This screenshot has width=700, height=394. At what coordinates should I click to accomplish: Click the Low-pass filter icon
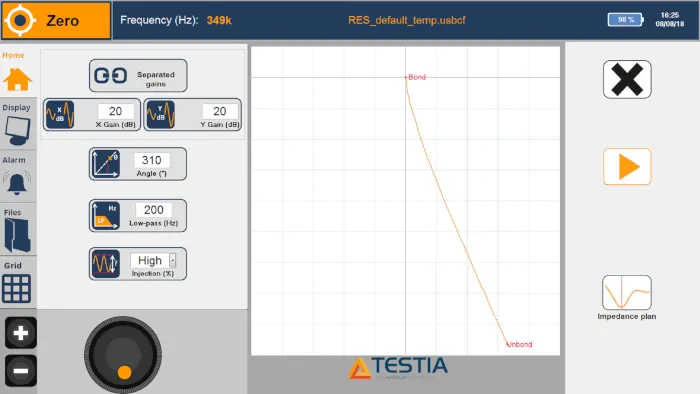(x=105, y=216)
